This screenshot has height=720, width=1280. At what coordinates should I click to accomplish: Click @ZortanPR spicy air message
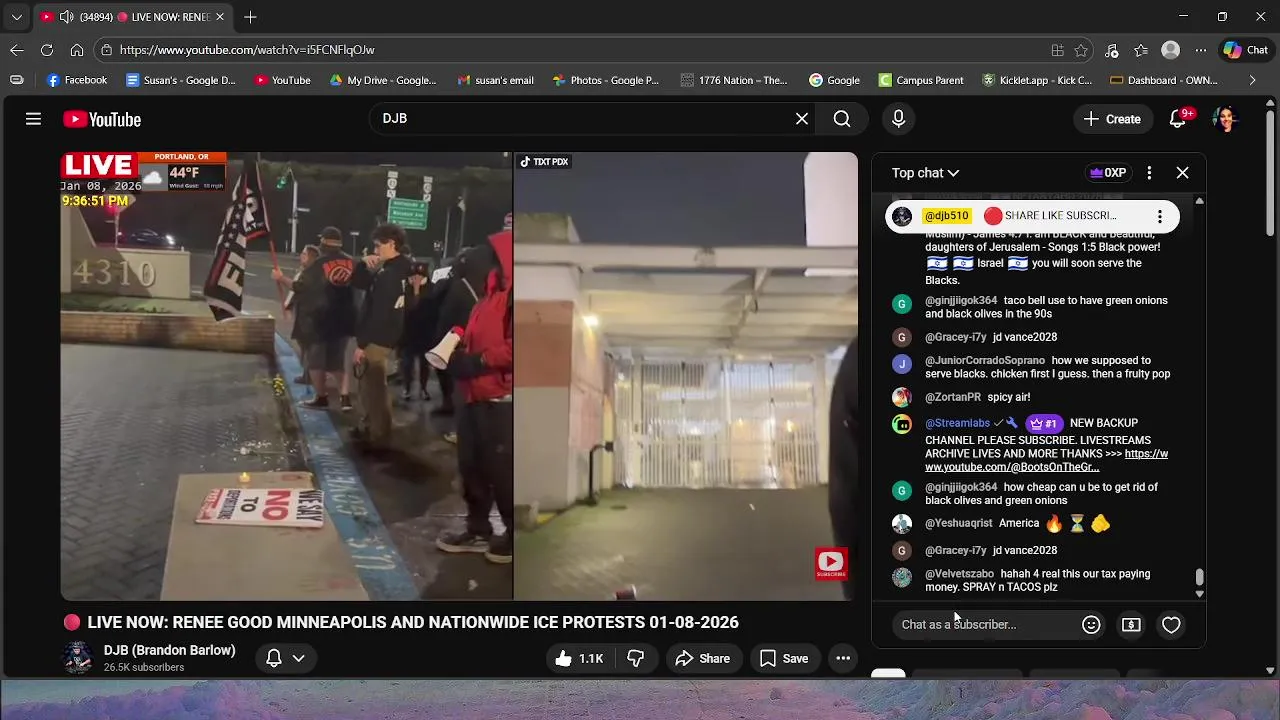click(x=1008, y=397)
